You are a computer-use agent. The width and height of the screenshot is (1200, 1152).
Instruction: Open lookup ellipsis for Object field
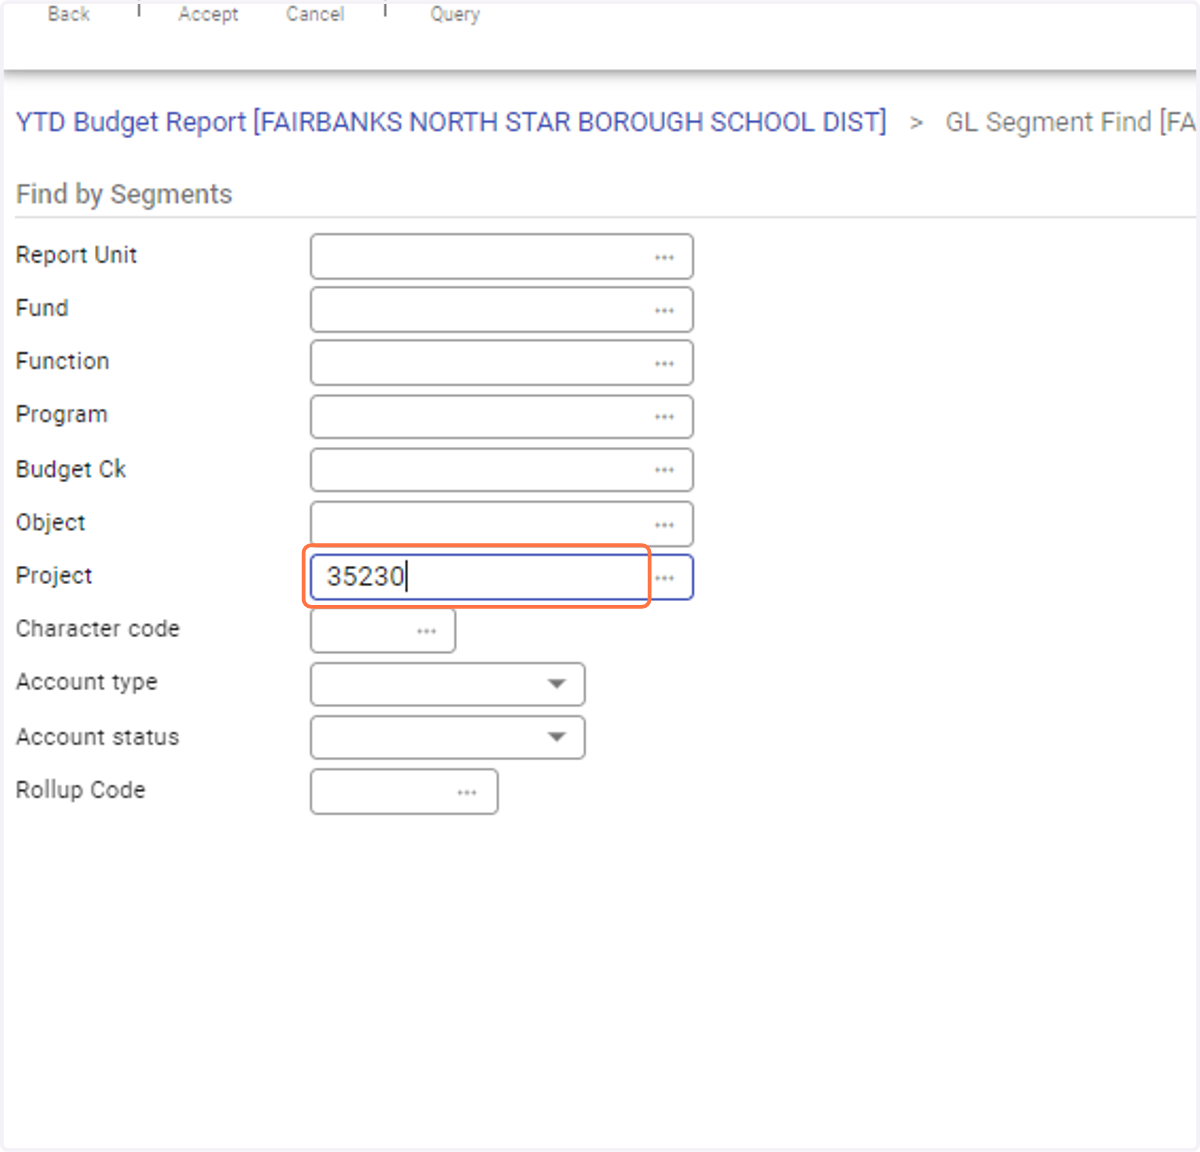pos(664,524)
